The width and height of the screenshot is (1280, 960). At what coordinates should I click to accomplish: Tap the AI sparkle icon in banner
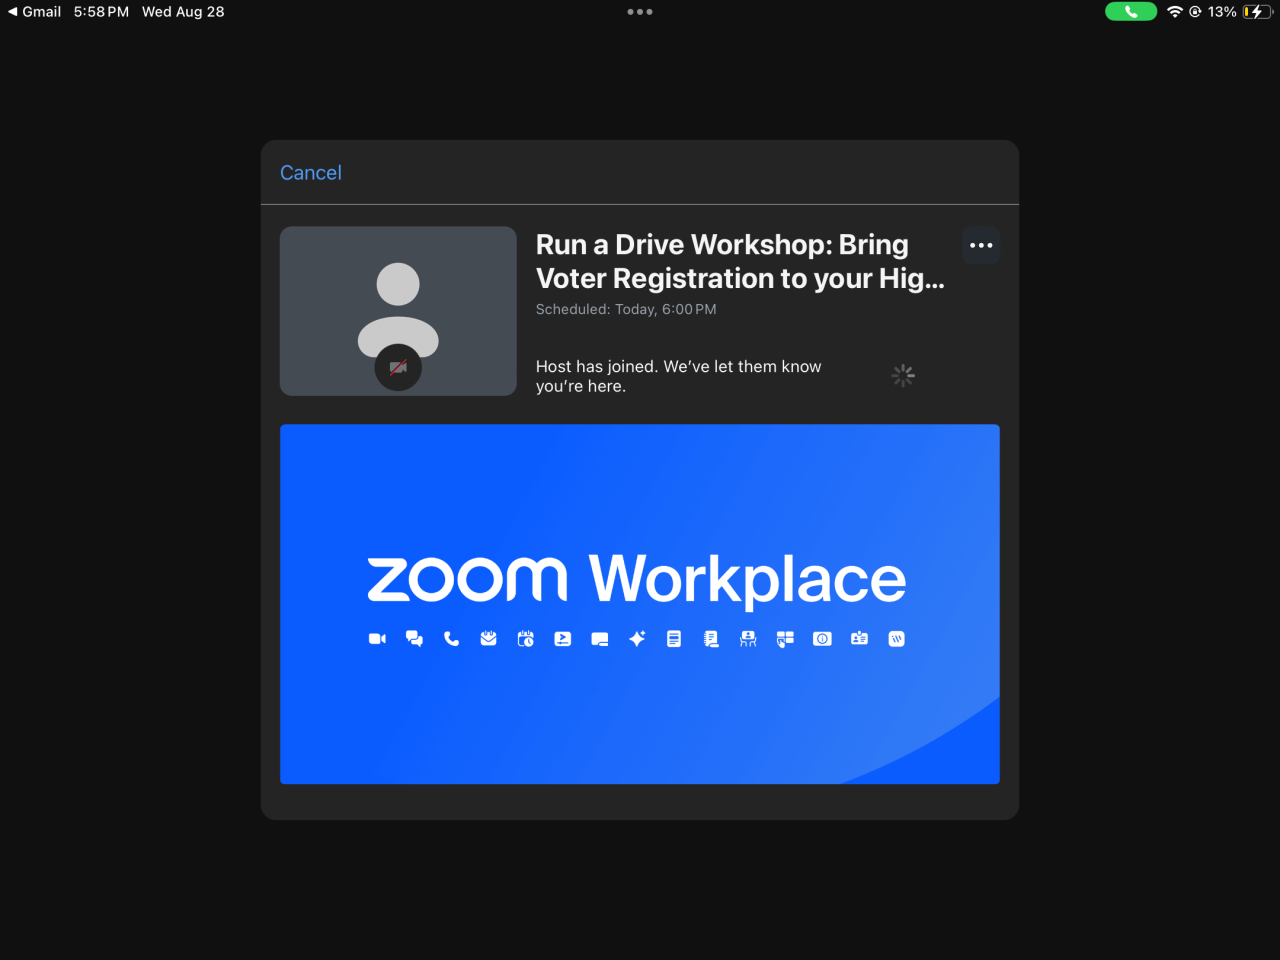pyautogui.click(x=637, y=639)
